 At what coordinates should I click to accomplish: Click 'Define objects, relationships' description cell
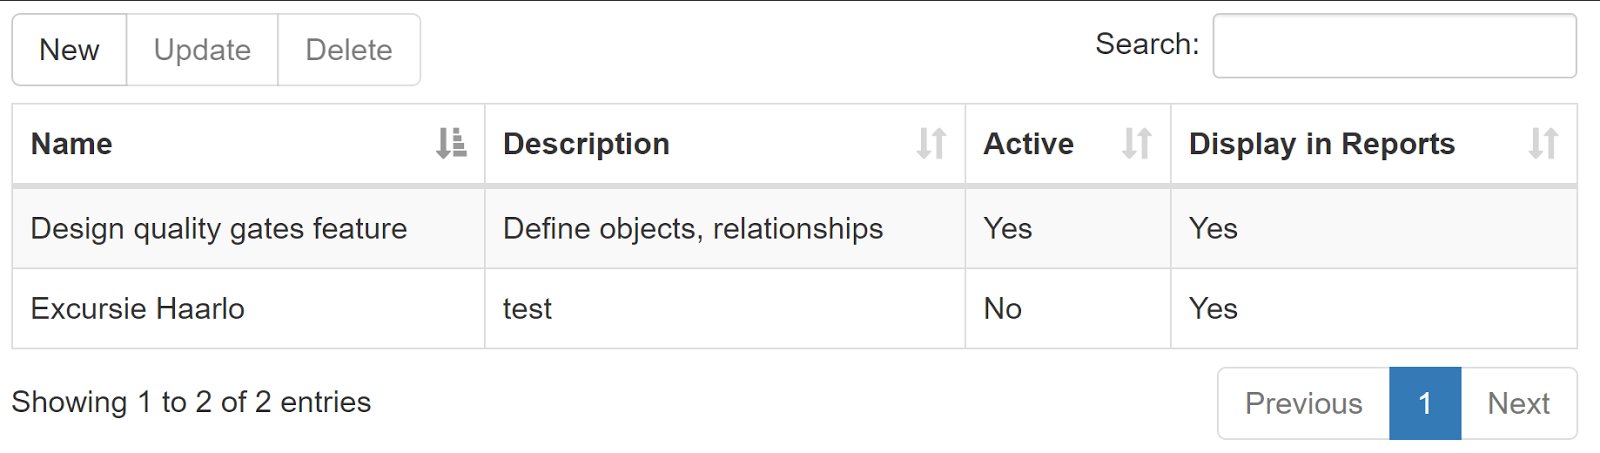tap(725, 229)
